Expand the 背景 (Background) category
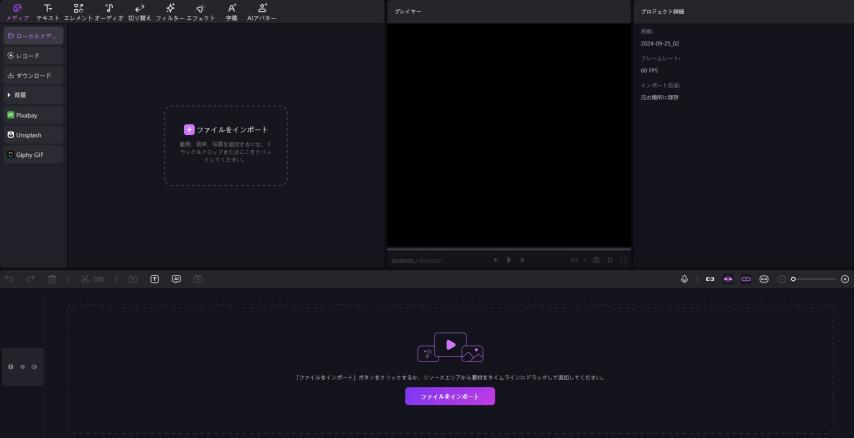Image resolution: width=854 pixels, height=438 pixels. point(33,95)
